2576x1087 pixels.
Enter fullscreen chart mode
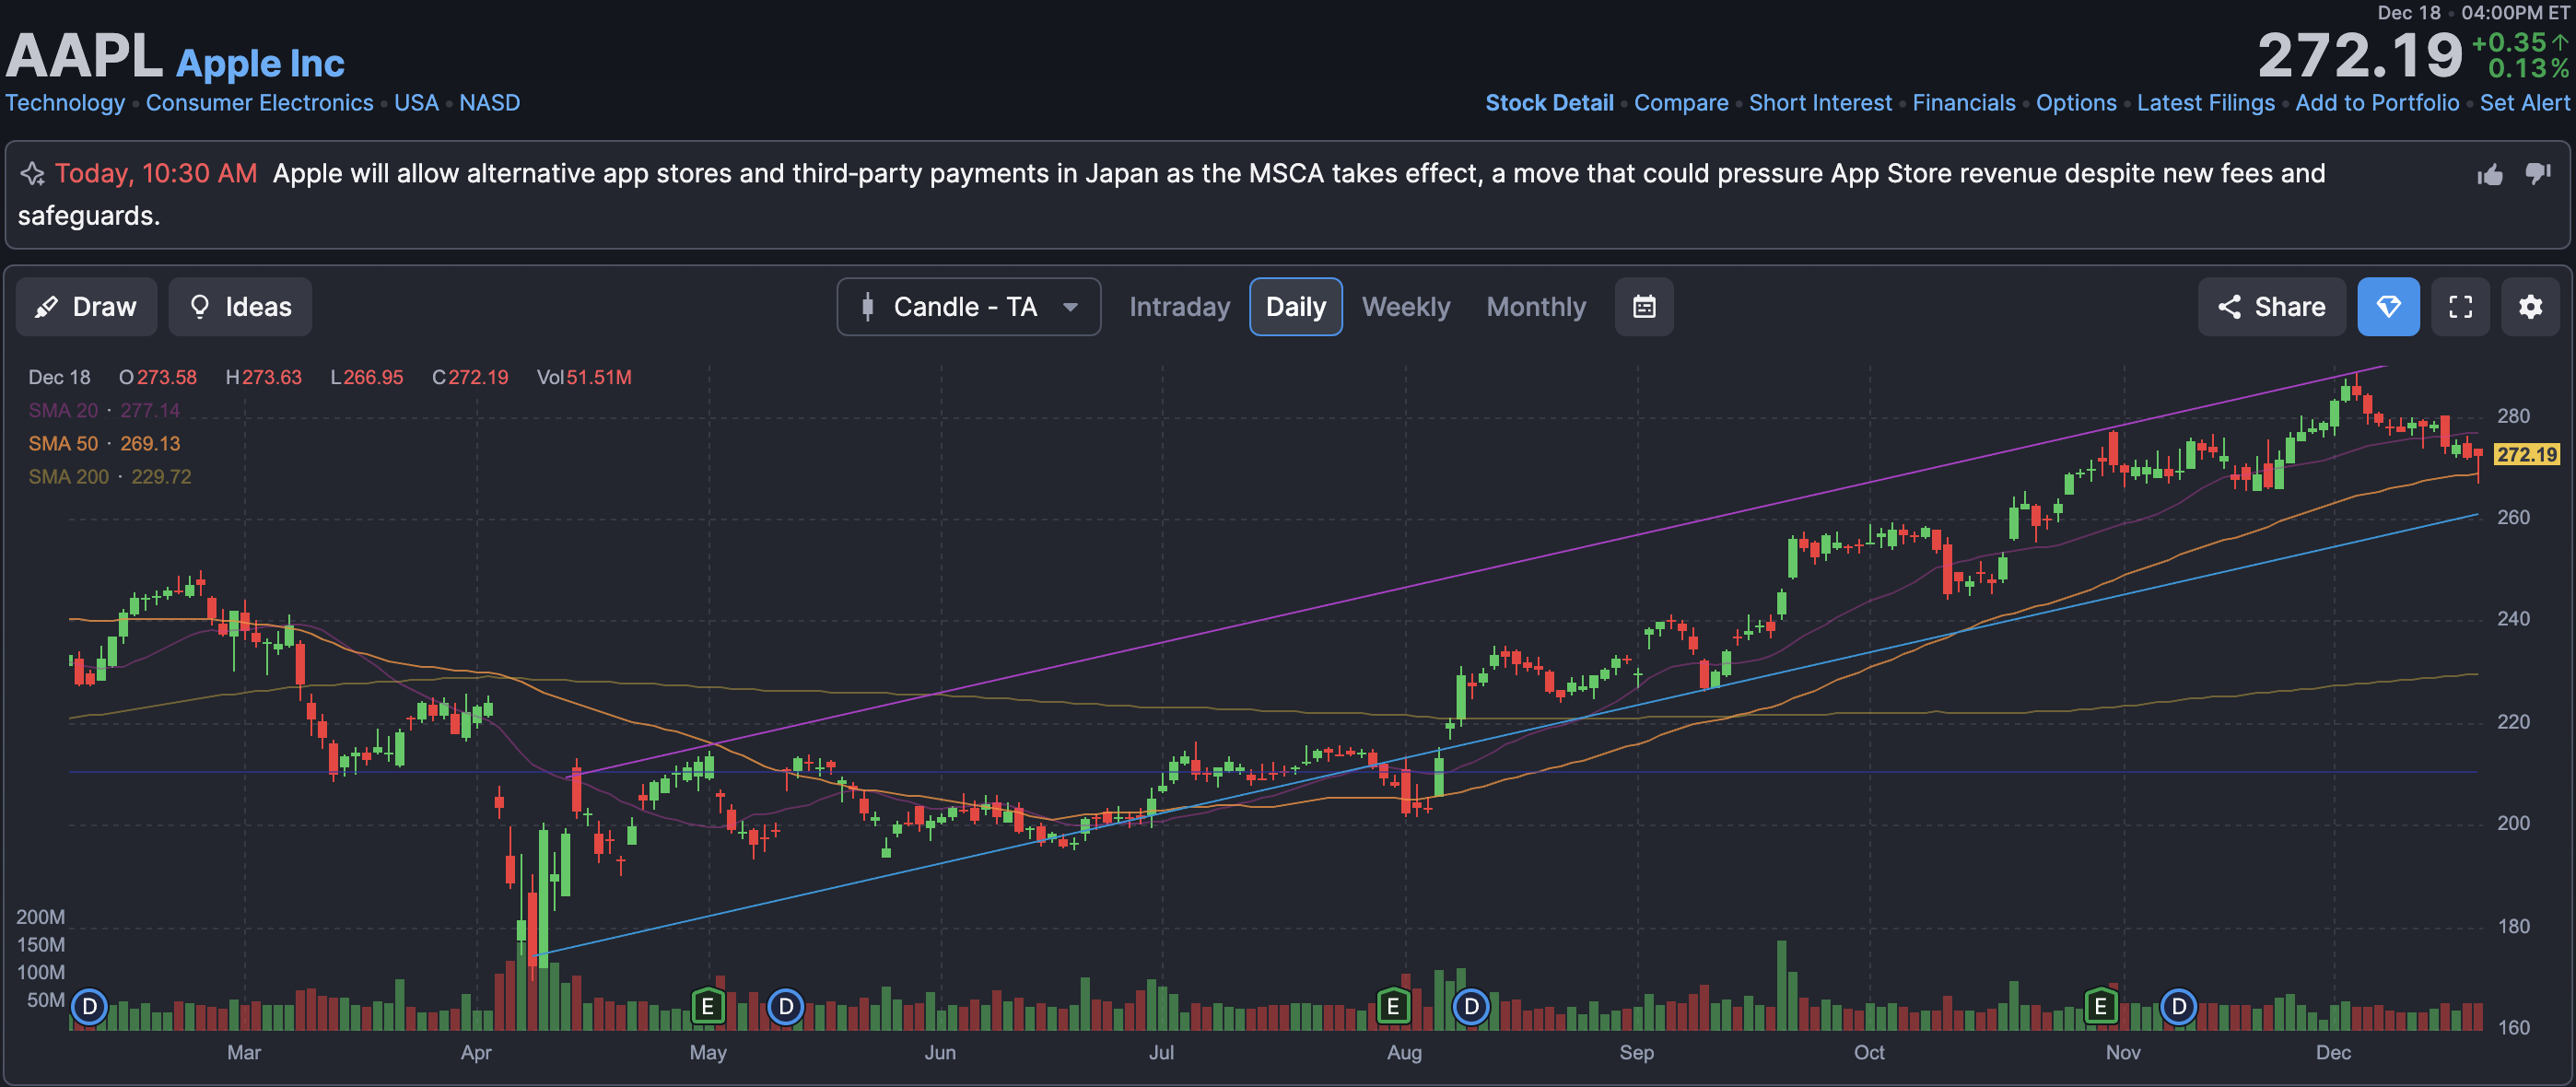2460,307
